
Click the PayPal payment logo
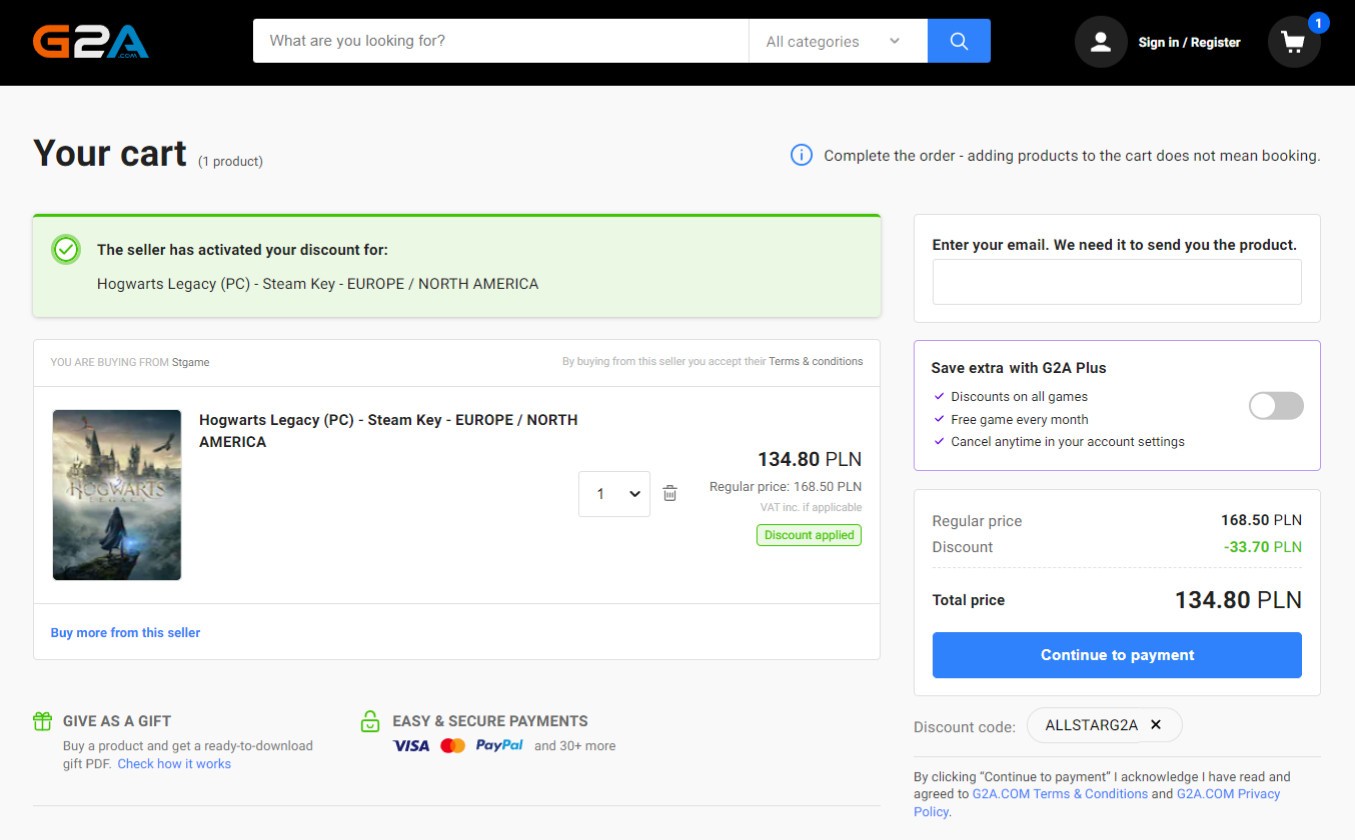tap(499, 746)
